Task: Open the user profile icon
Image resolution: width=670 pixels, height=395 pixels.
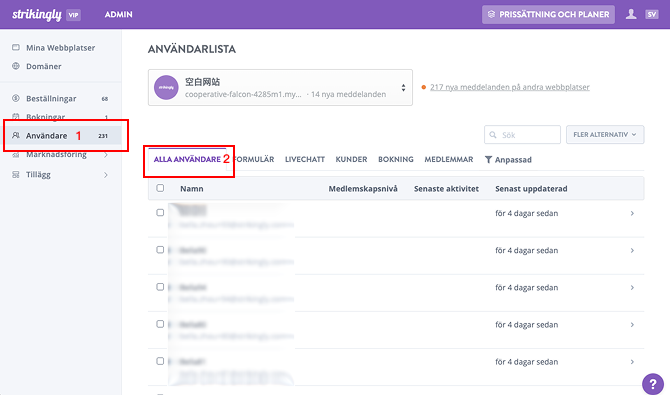Action: click(631, 14)
